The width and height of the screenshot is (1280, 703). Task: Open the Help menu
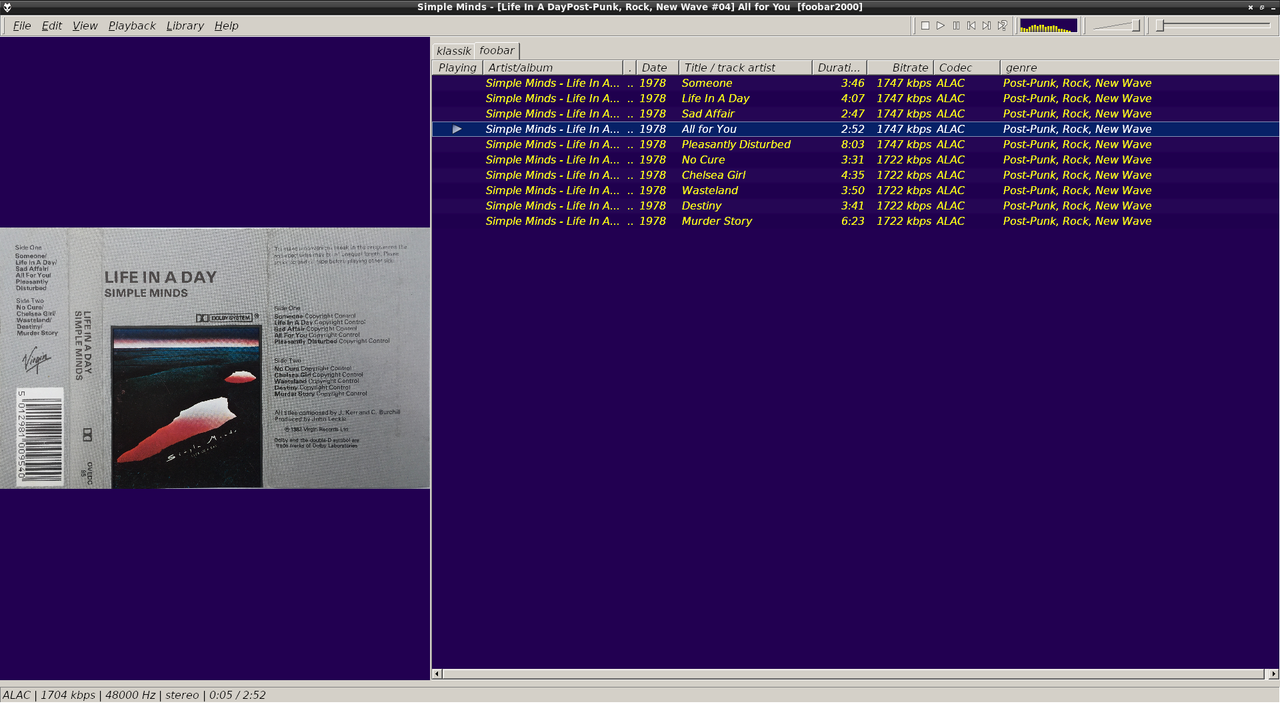tap(226, 25)
